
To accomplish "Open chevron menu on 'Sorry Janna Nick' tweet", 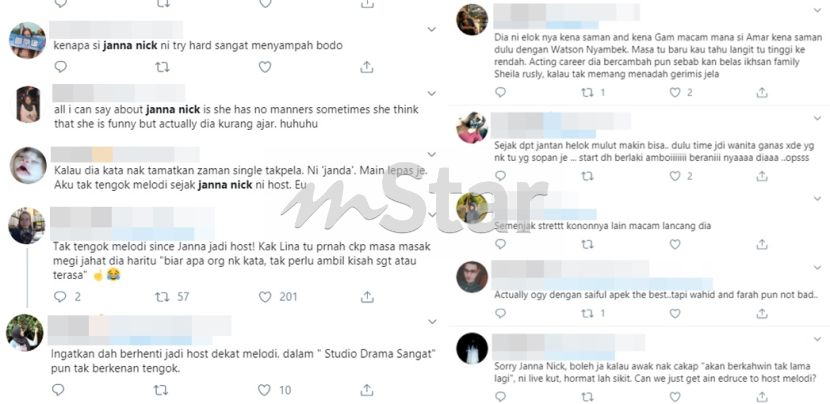I will pyautogui.click(x=817, y=338).
